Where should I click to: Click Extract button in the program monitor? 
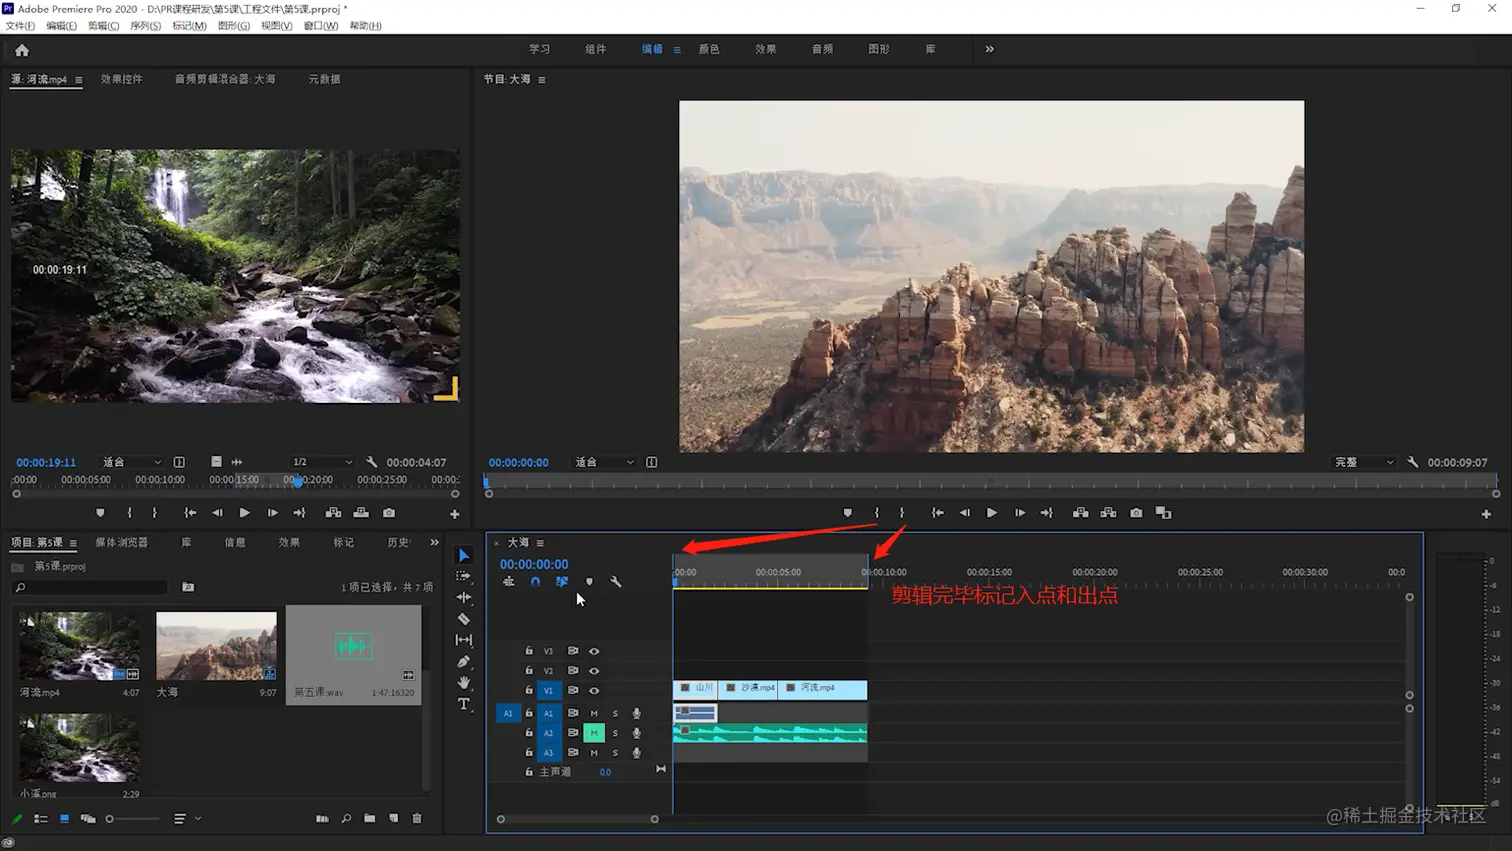(1109, 513)
